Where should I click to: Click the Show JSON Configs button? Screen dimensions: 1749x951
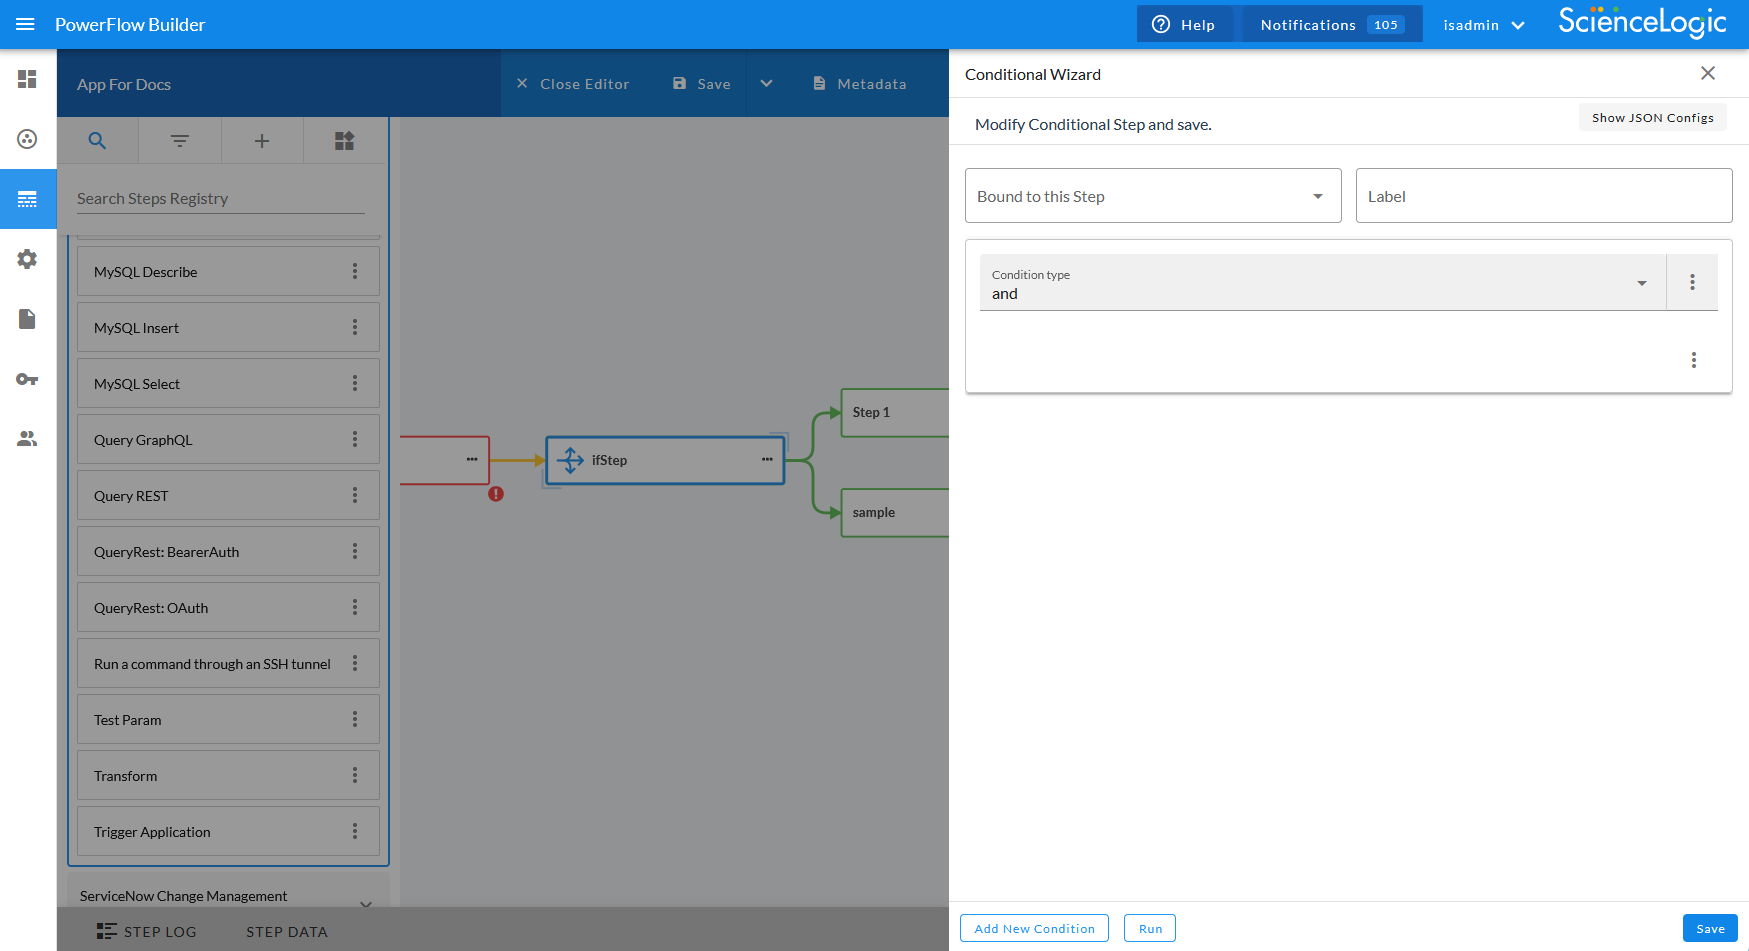tap(1652, 117)
